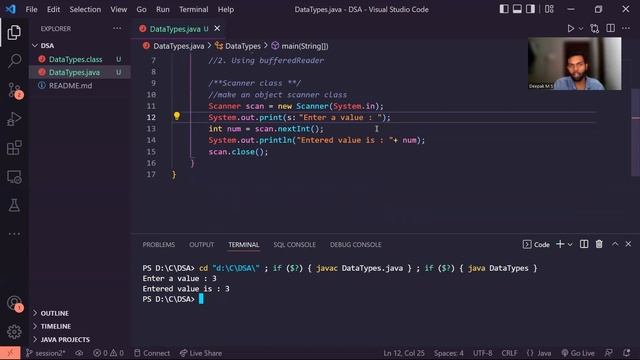Open the Remote Explorer view
Image resolution: width=640 pixels, height=360 pixels.
pos(14,177)
